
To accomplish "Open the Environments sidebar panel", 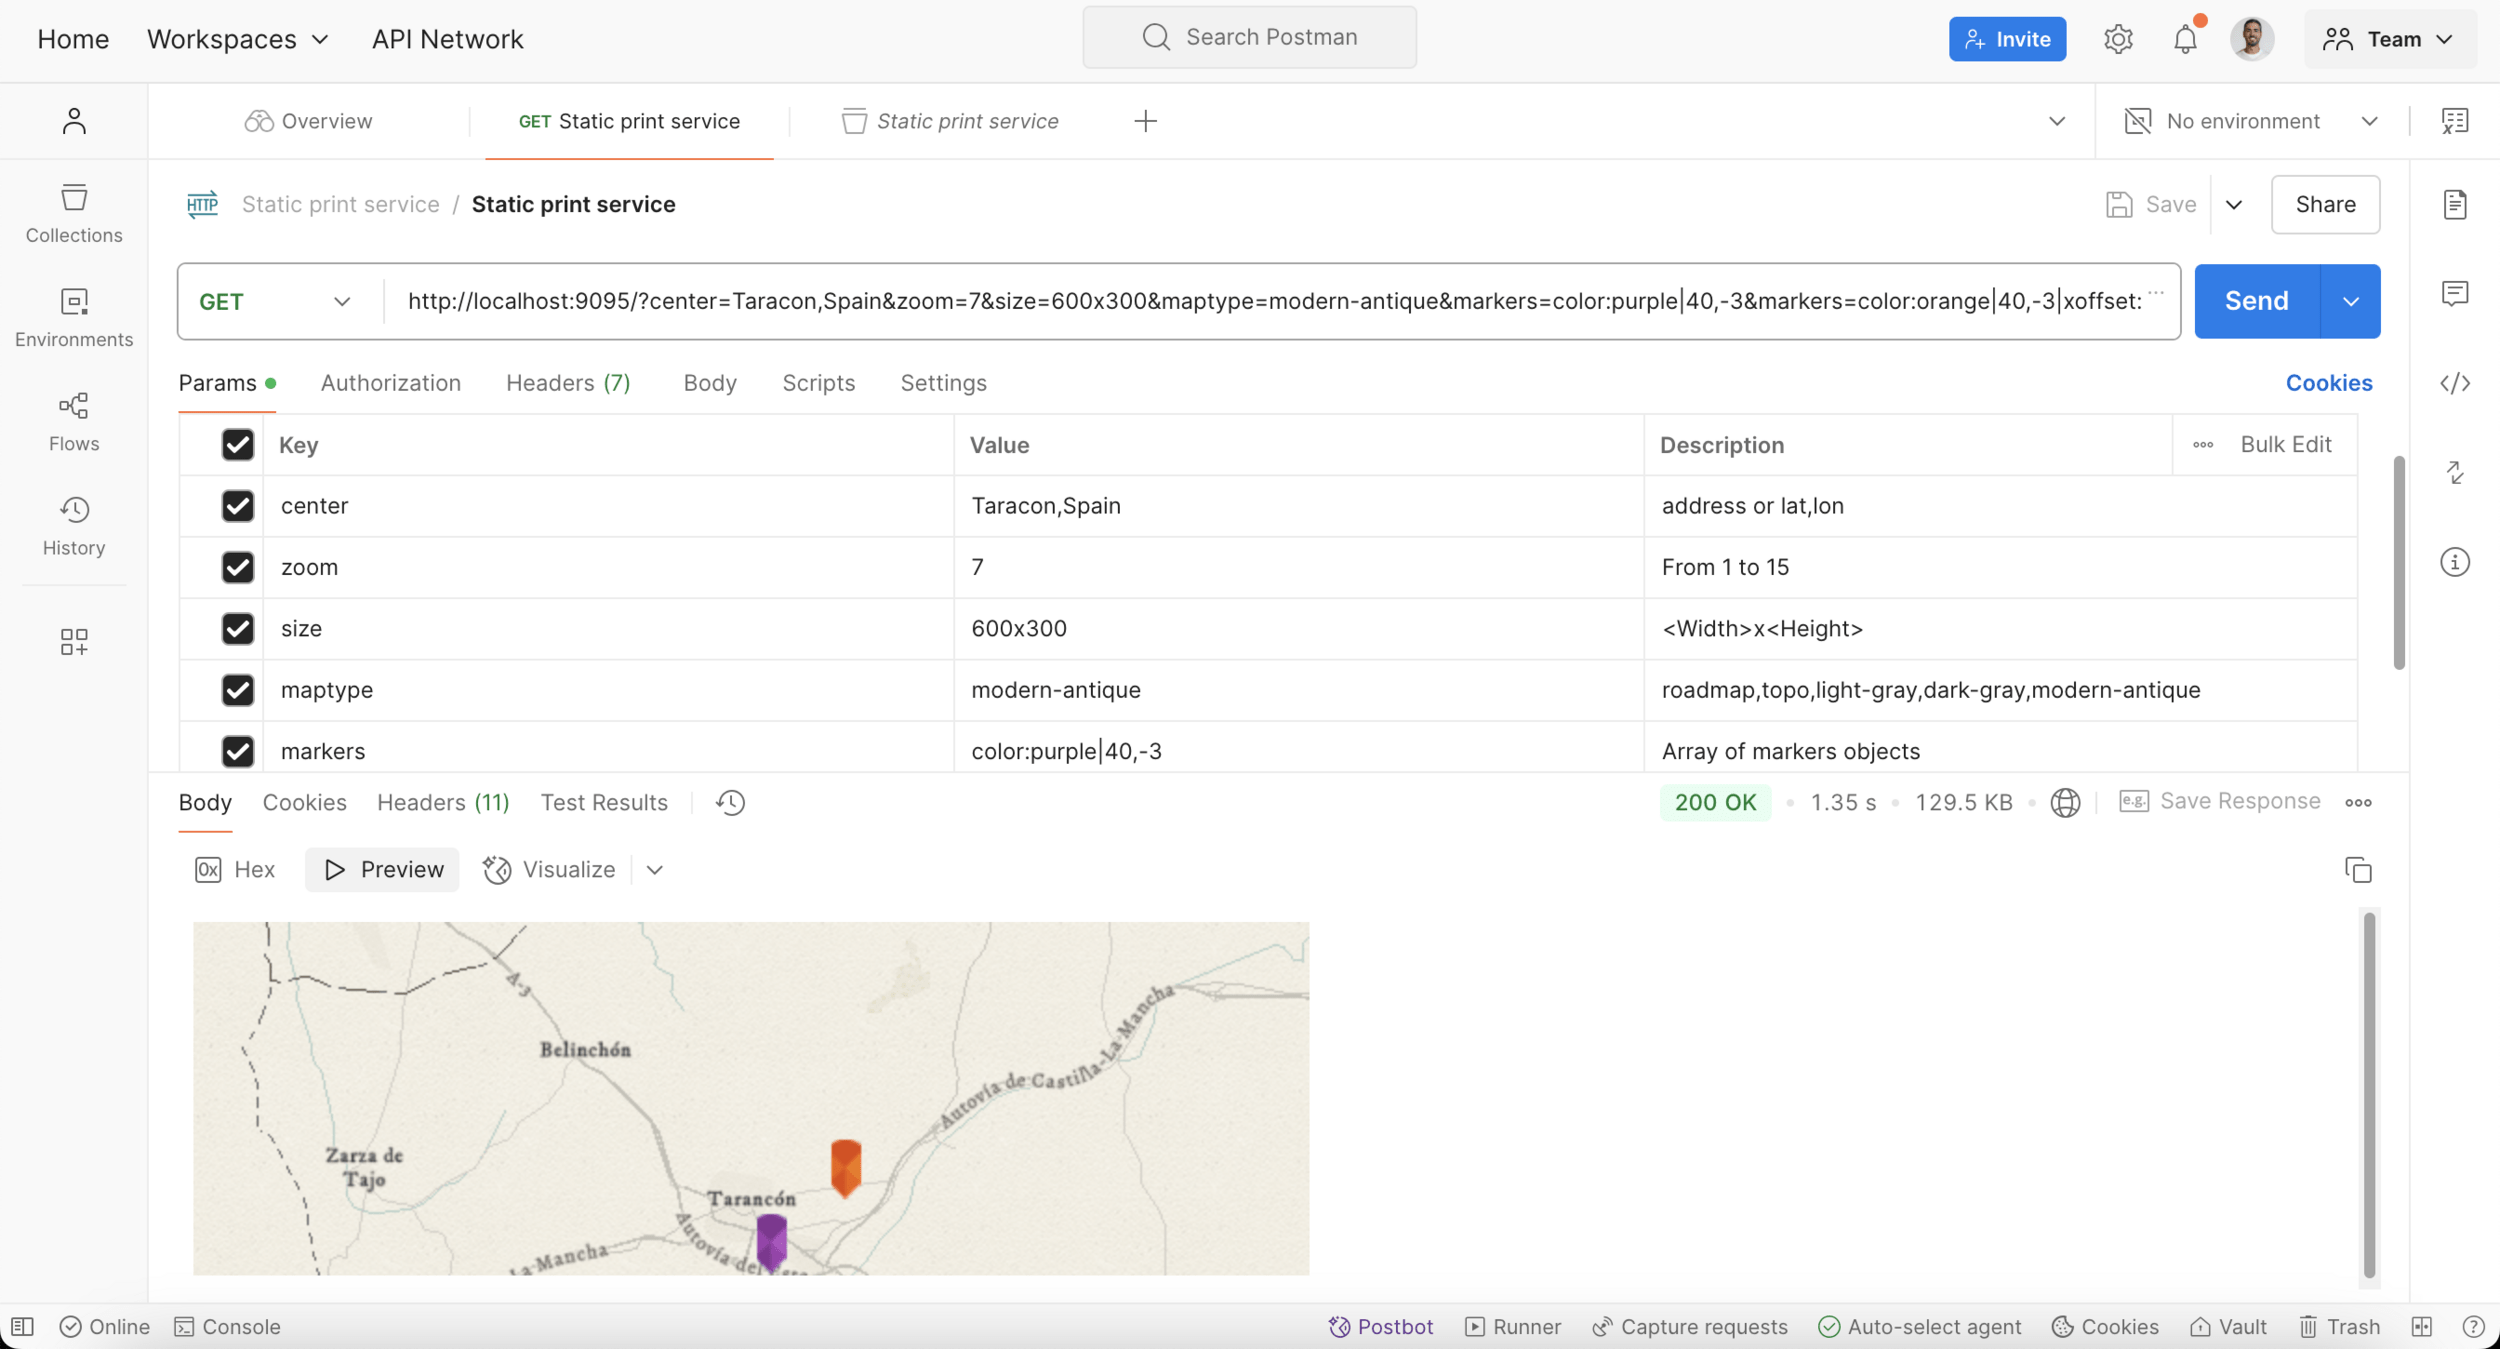I will point(74,318).
